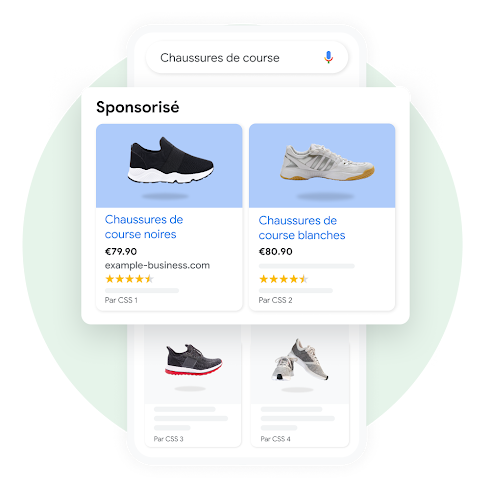Click the microphone voice search icon
Screen dimensions: 490x490
coord(328,57)
